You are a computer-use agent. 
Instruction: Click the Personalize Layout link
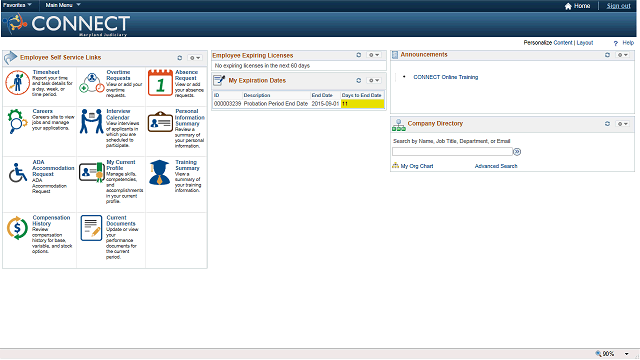click(585, 43)
